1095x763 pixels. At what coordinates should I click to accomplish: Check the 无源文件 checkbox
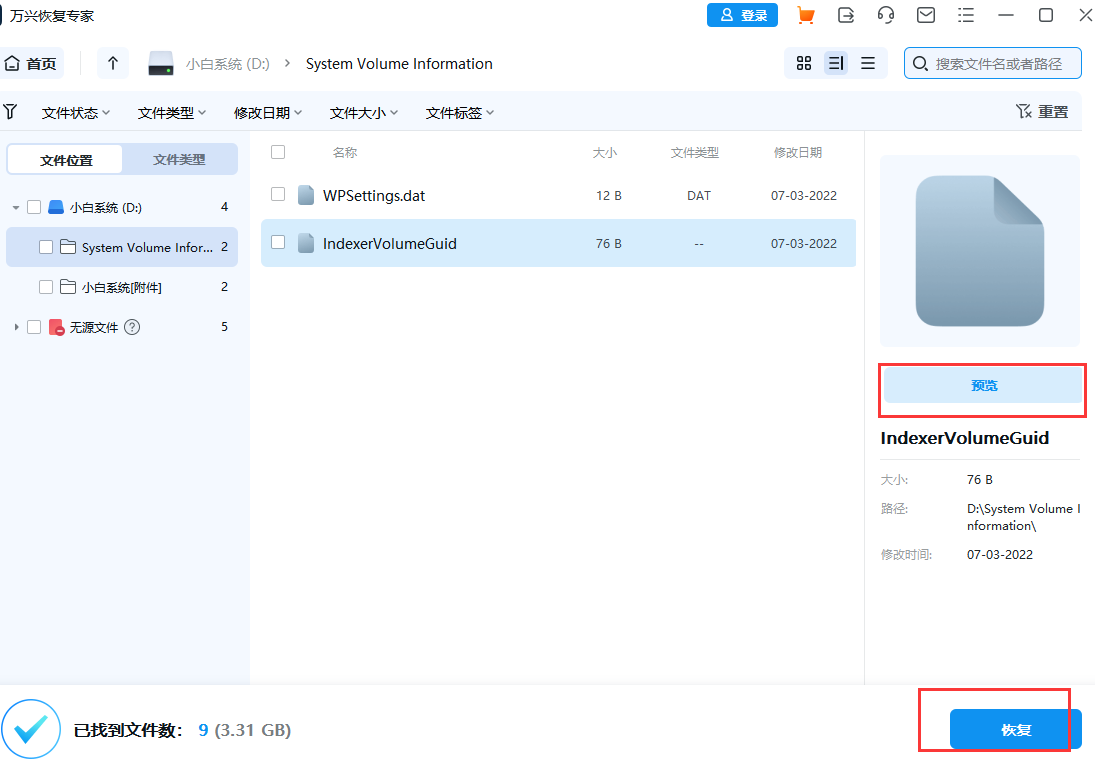click(x=34, y=327)
